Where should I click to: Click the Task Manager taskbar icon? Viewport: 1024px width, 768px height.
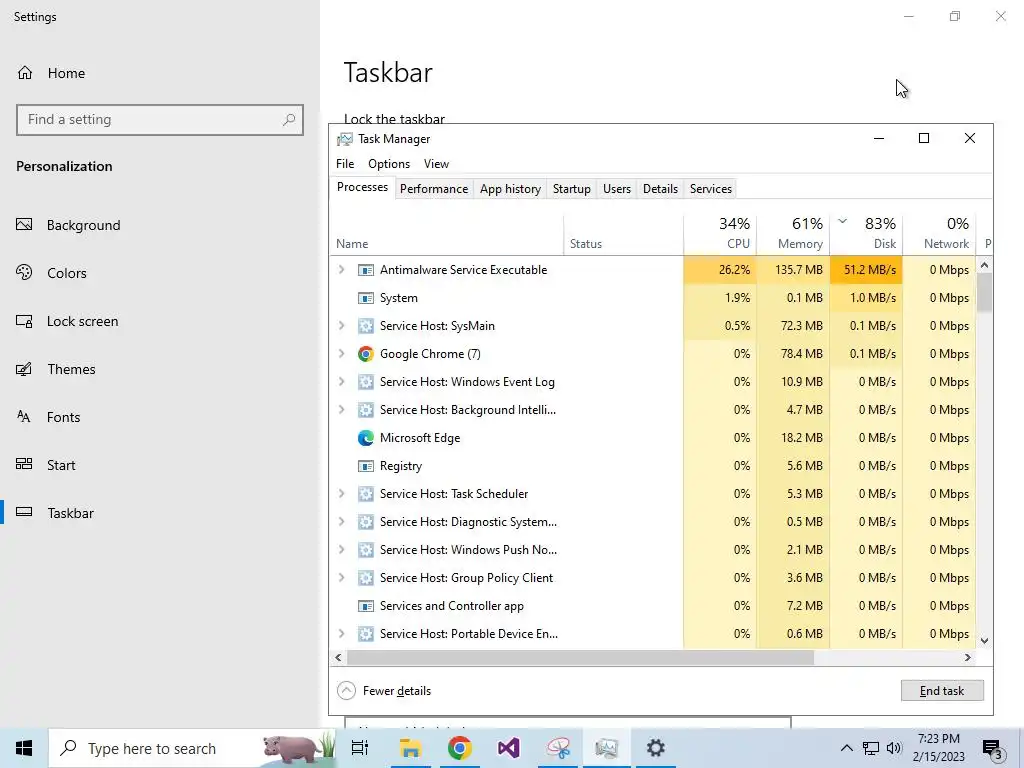tap(607, 748)
